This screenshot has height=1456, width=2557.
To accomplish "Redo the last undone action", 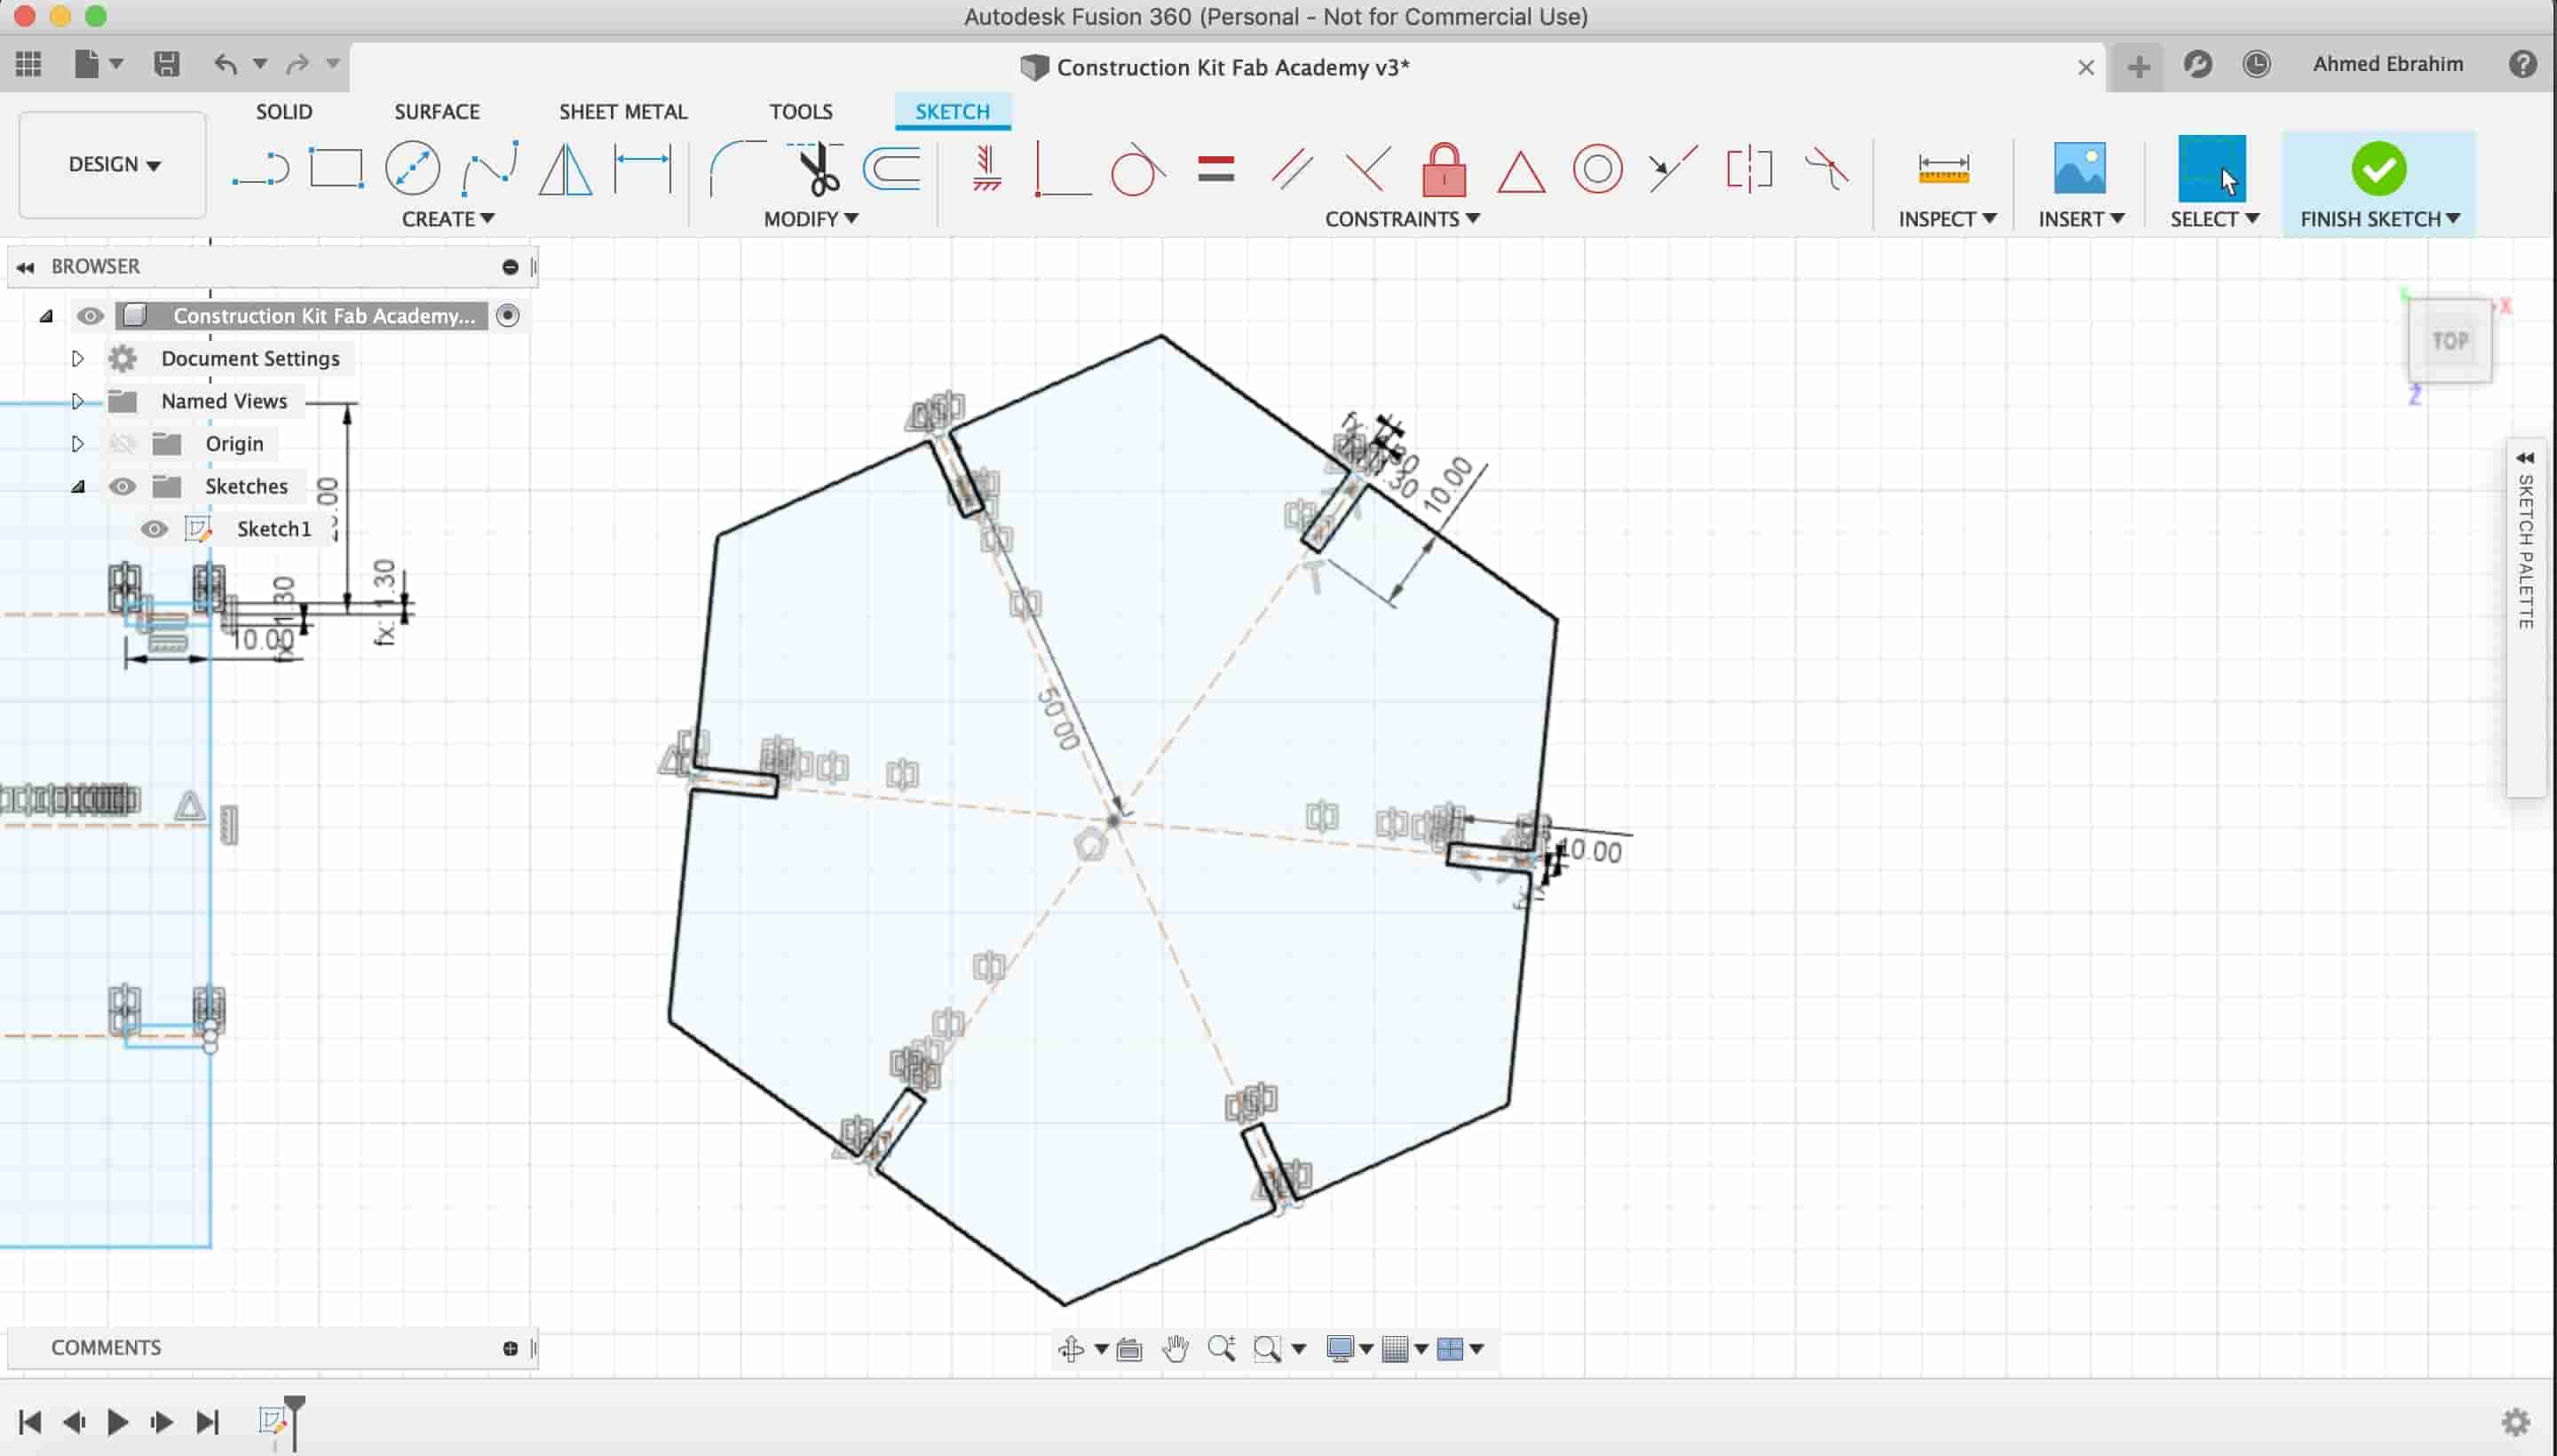I will [x=298, y=65].
